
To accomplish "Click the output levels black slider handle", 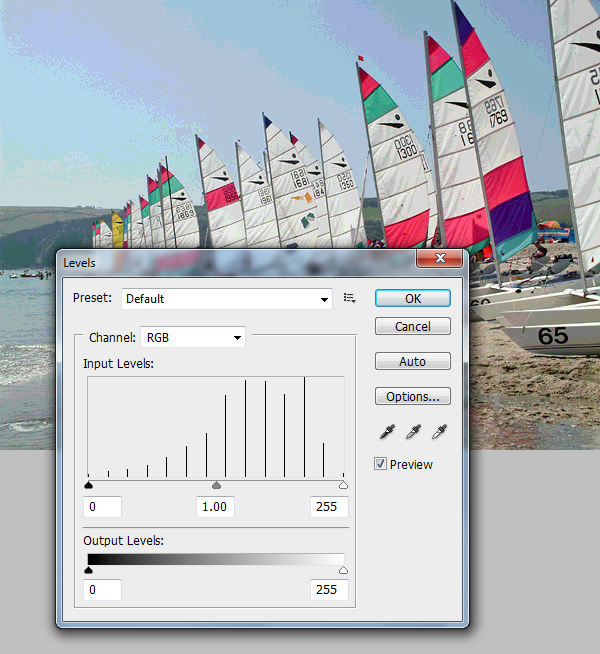I will [88, 571].
